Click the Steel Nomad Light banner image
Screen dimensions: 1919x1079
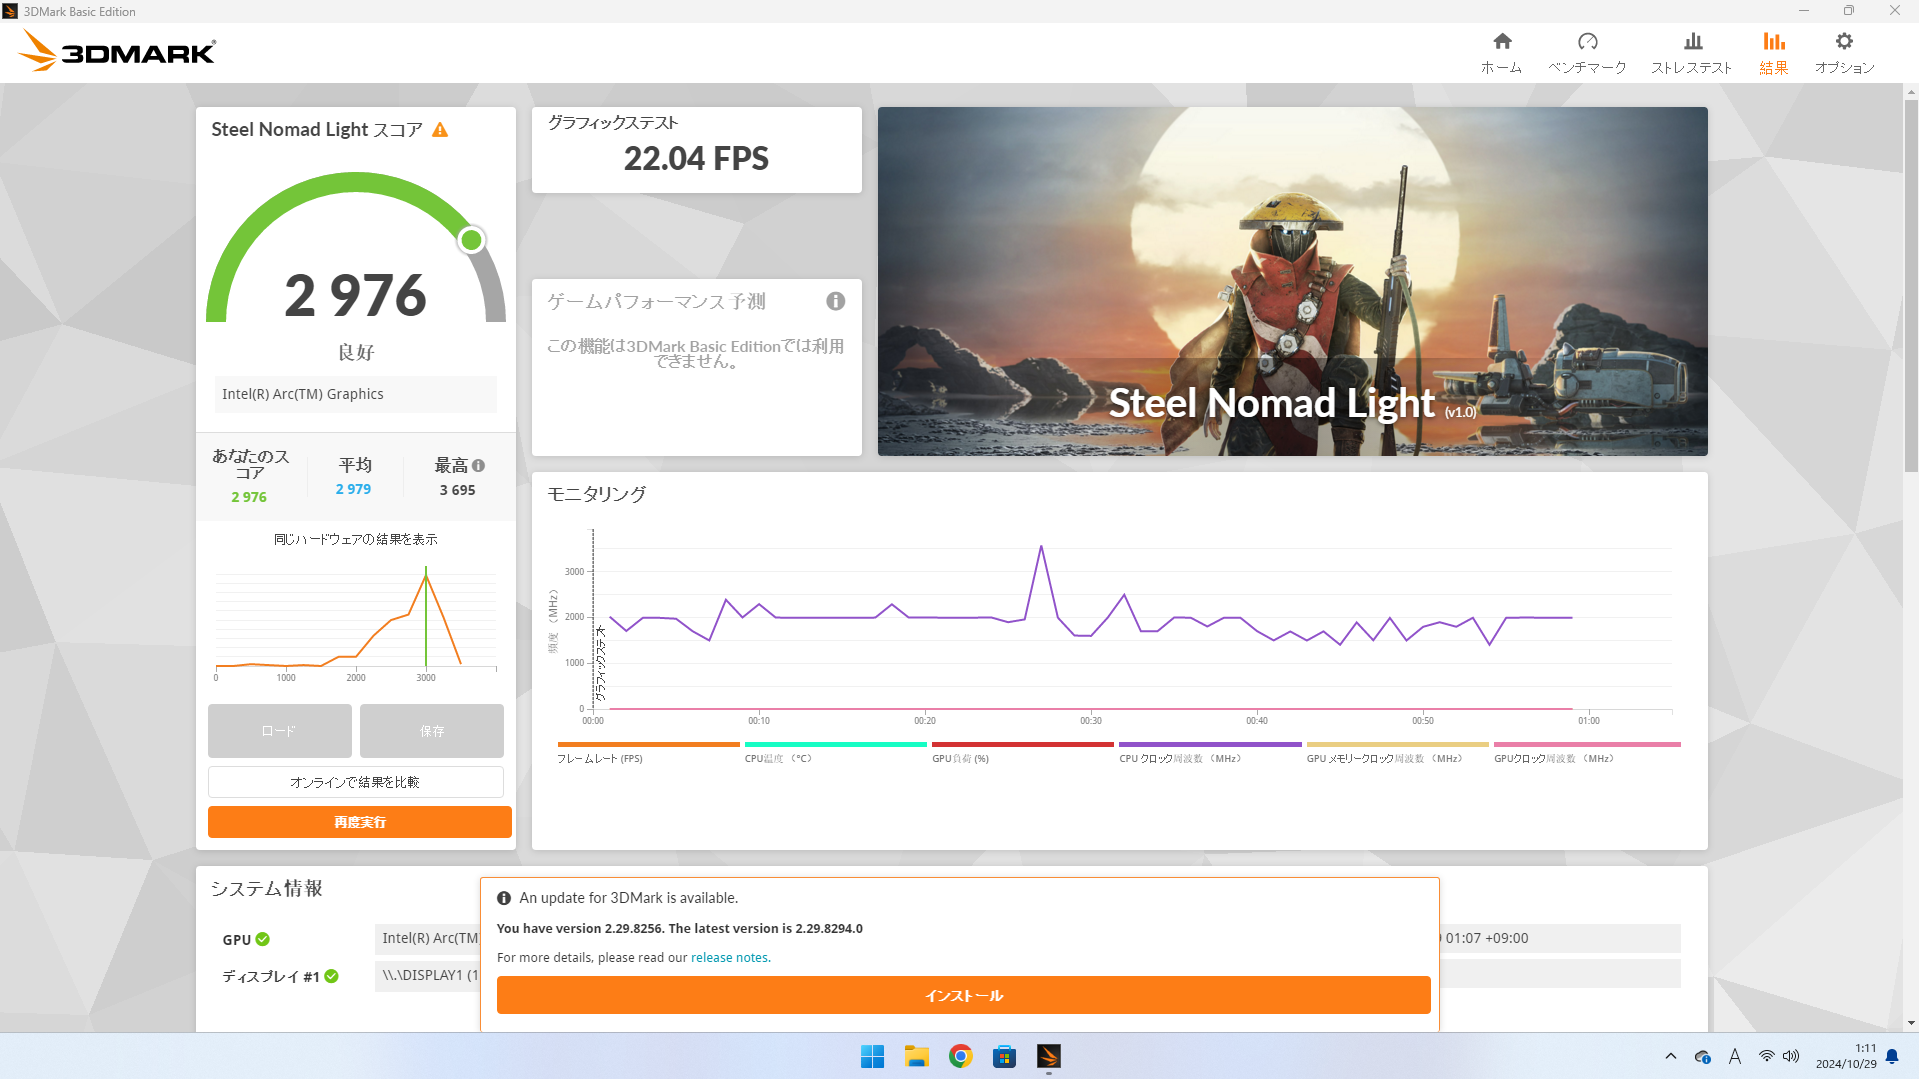tap(1292, 281)
